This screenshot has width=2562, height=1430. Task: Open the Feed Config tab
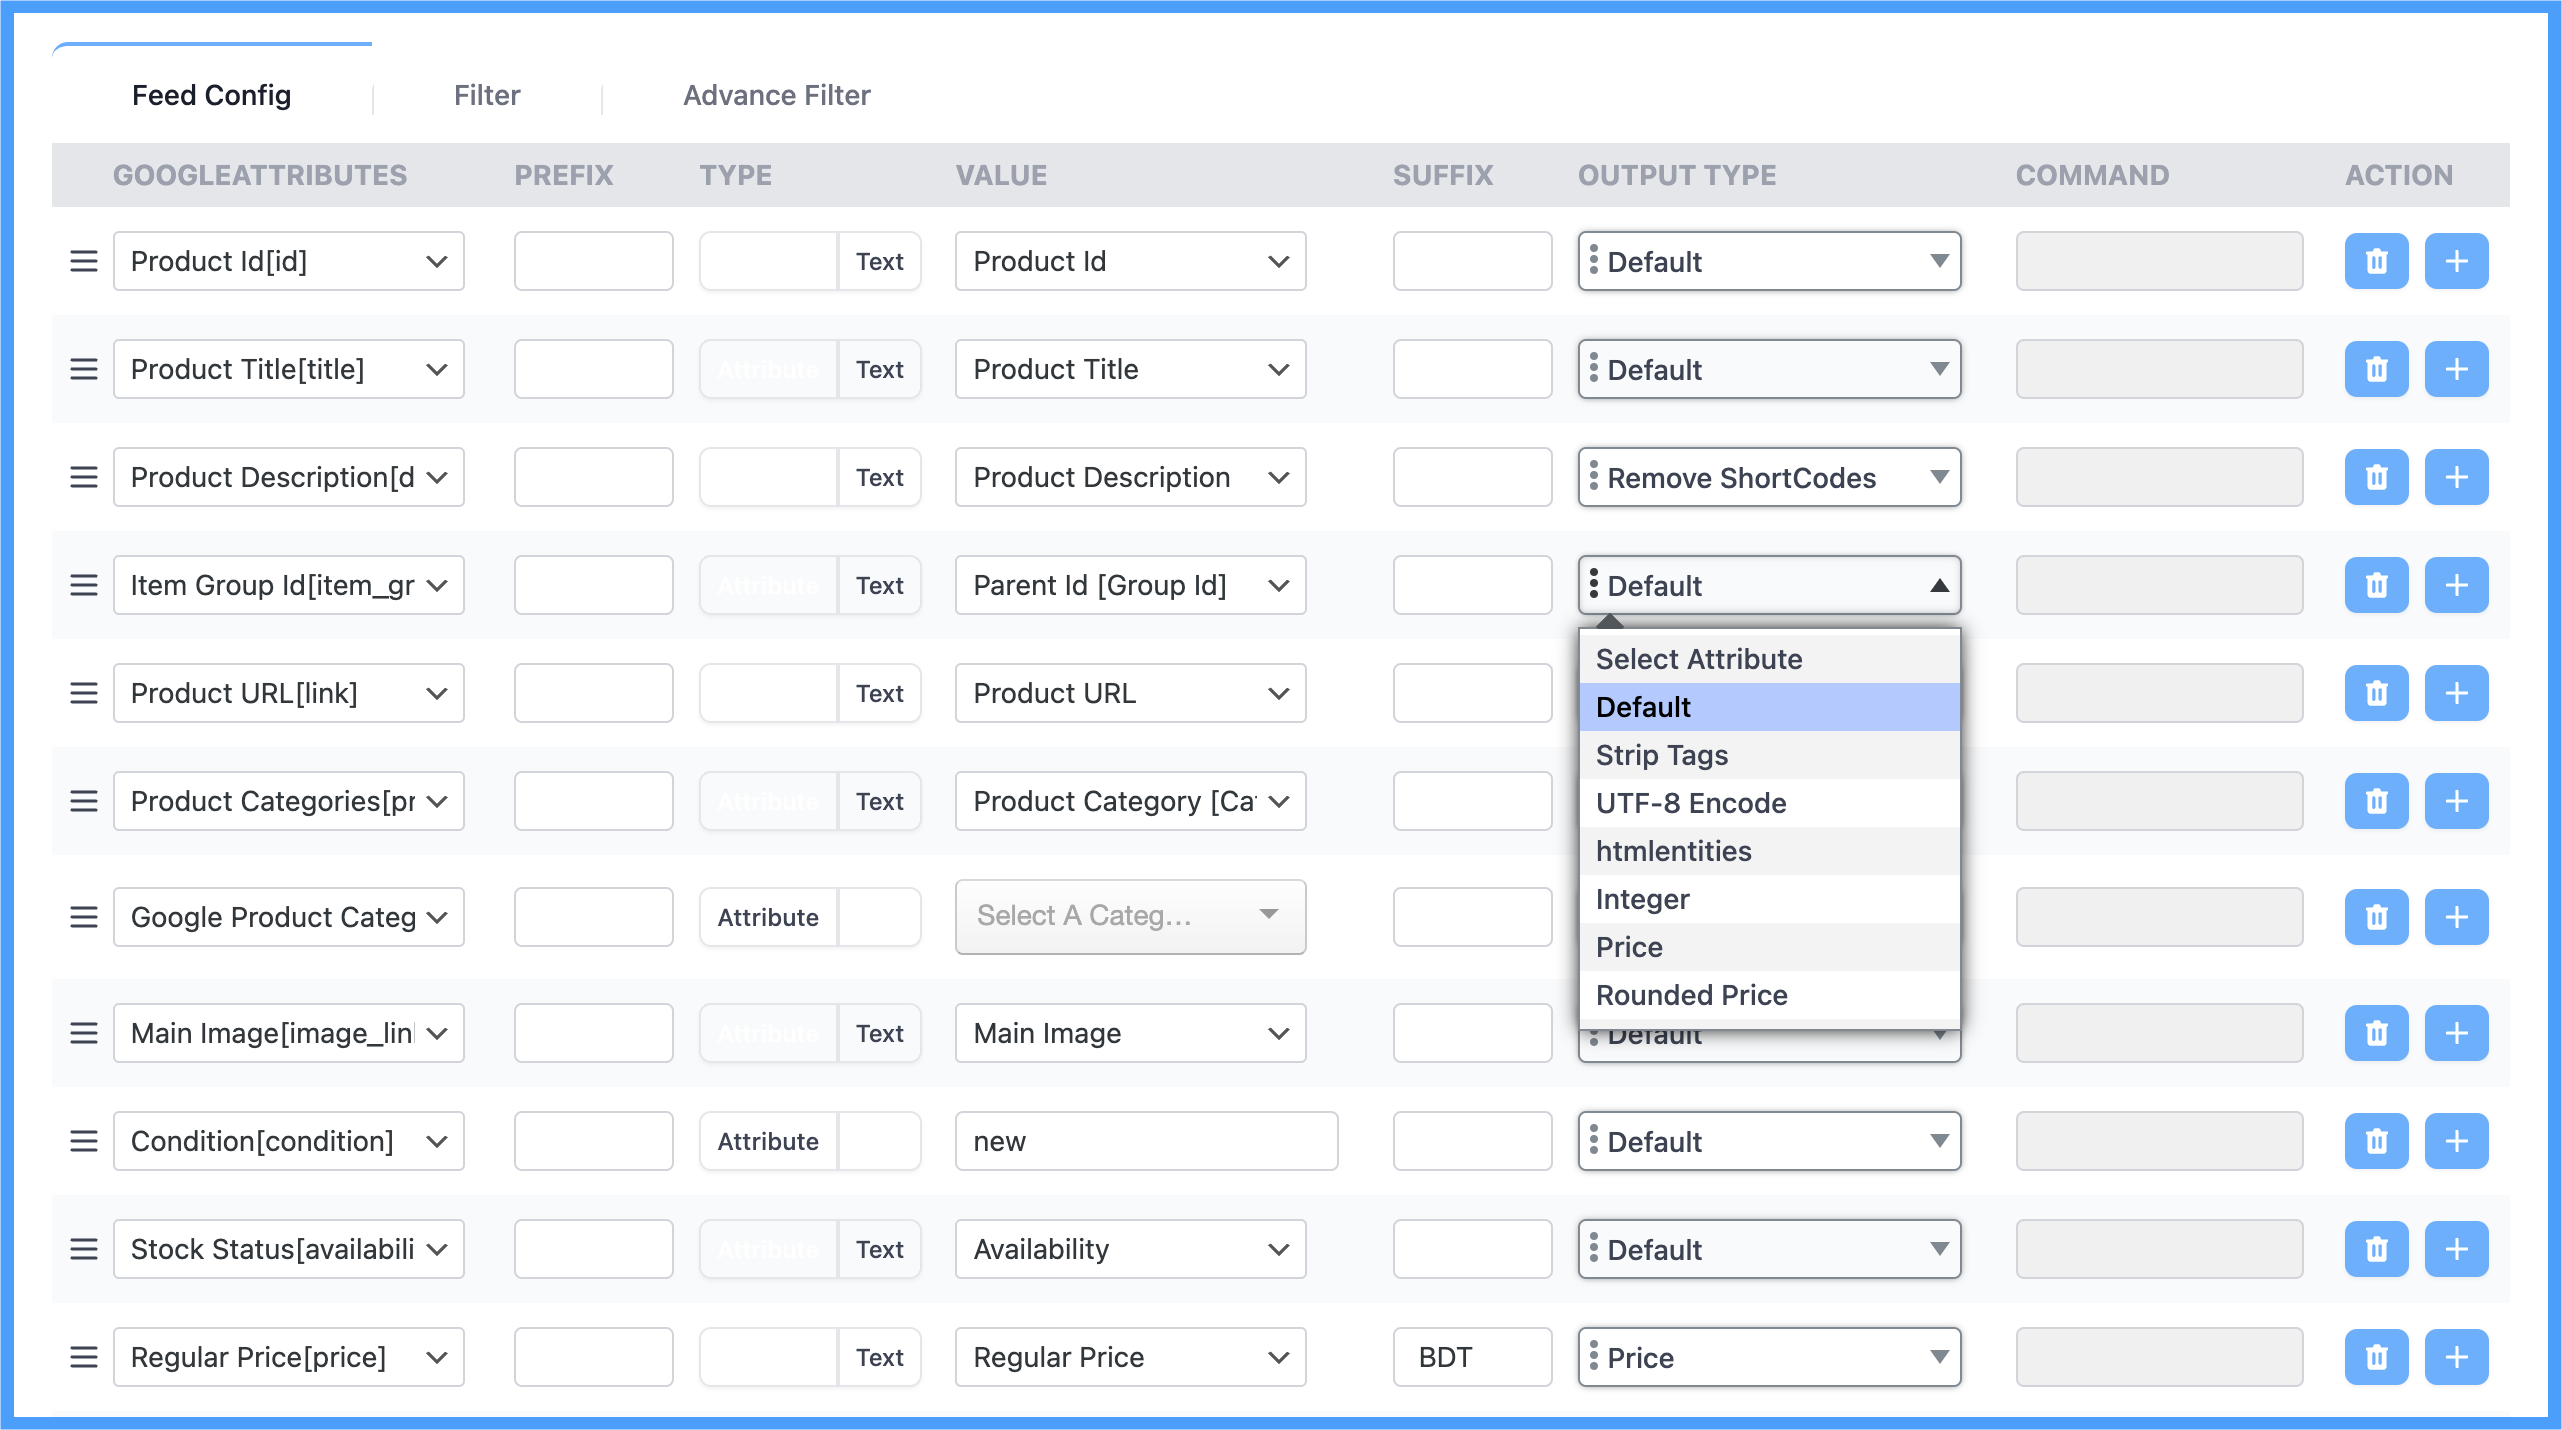point(212,95)
